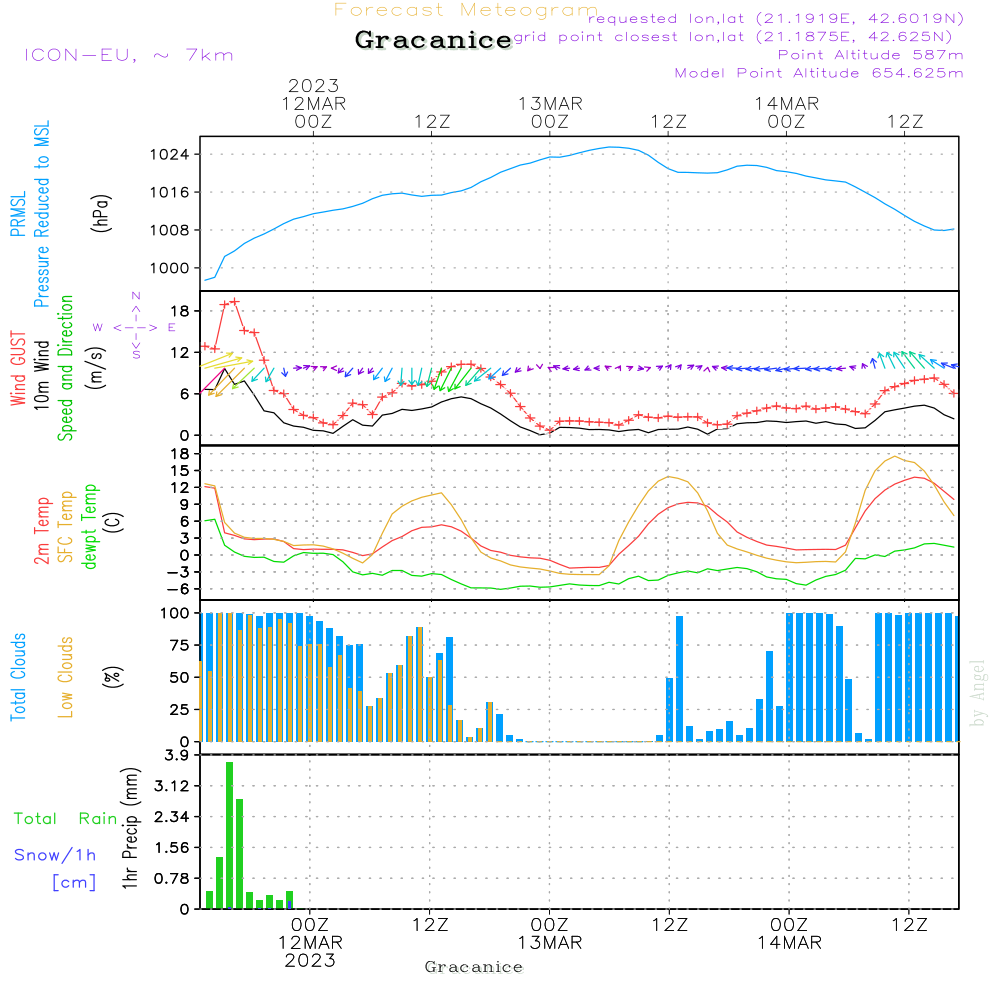Click the 1016 pressure axis value
Image resolution: width=1000 pixels, height=1000 pixels.
169,192
